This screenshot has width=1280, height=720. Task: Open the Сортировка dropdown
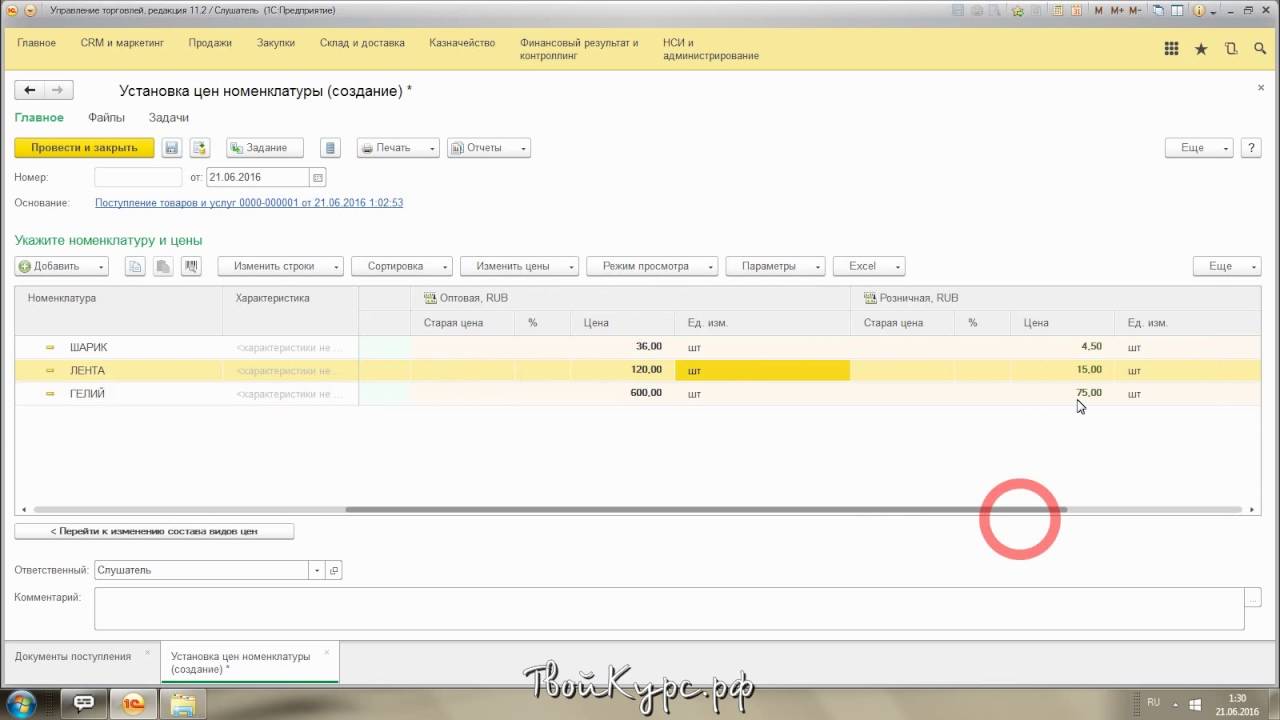click(401, 267)
